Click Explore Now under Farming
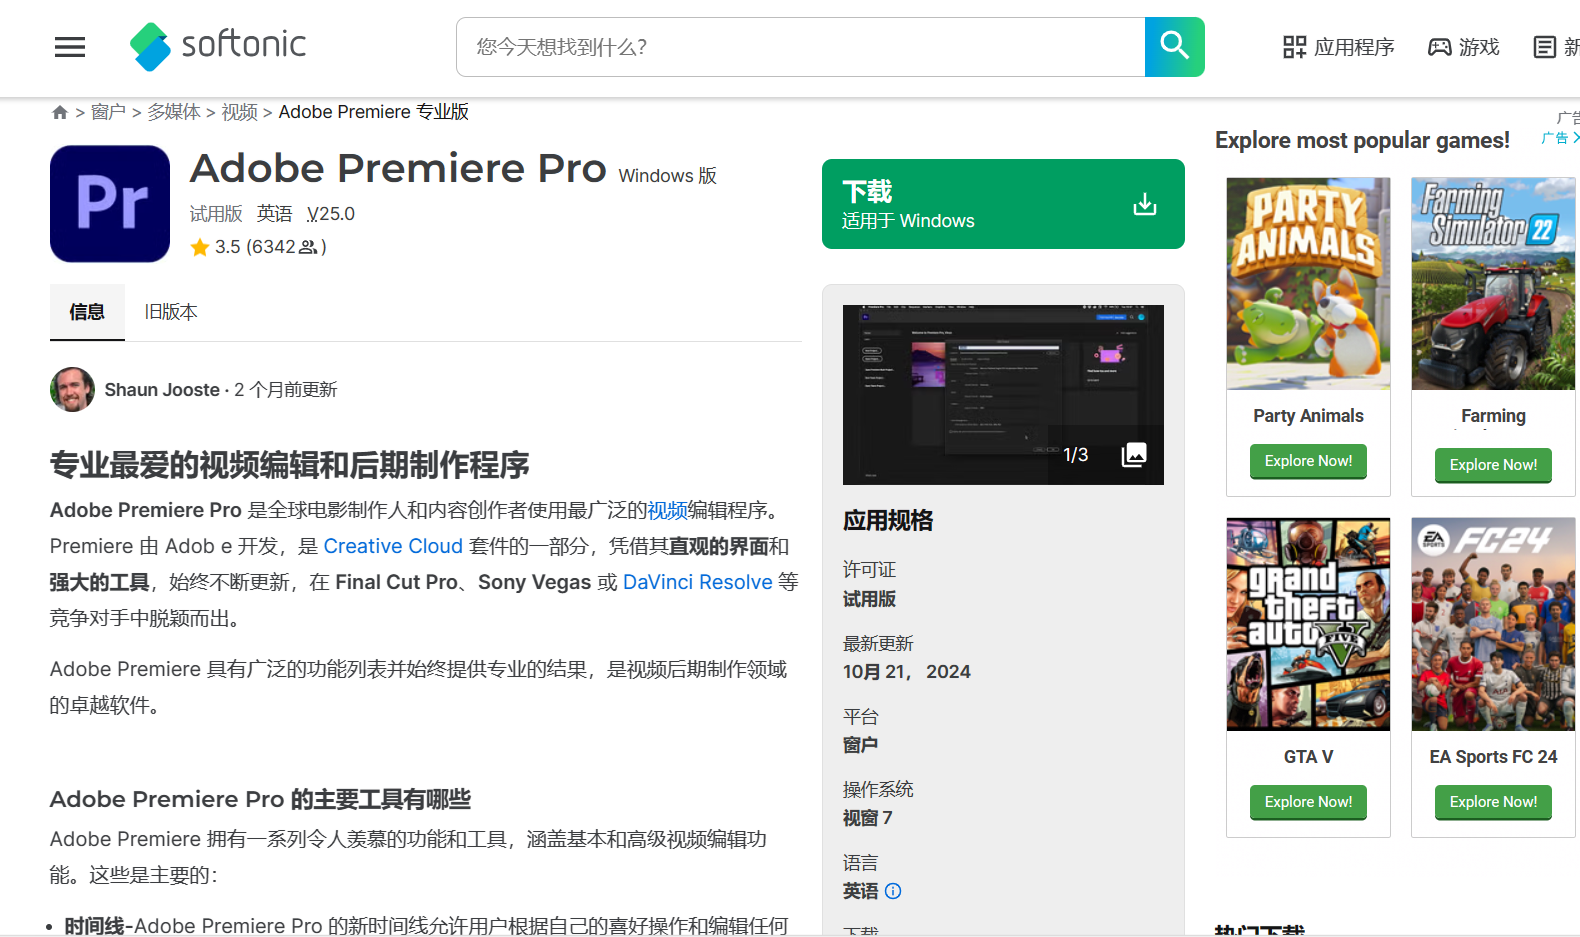Viewport: 1580px width, 937px height. click(x=1493, y=465)
